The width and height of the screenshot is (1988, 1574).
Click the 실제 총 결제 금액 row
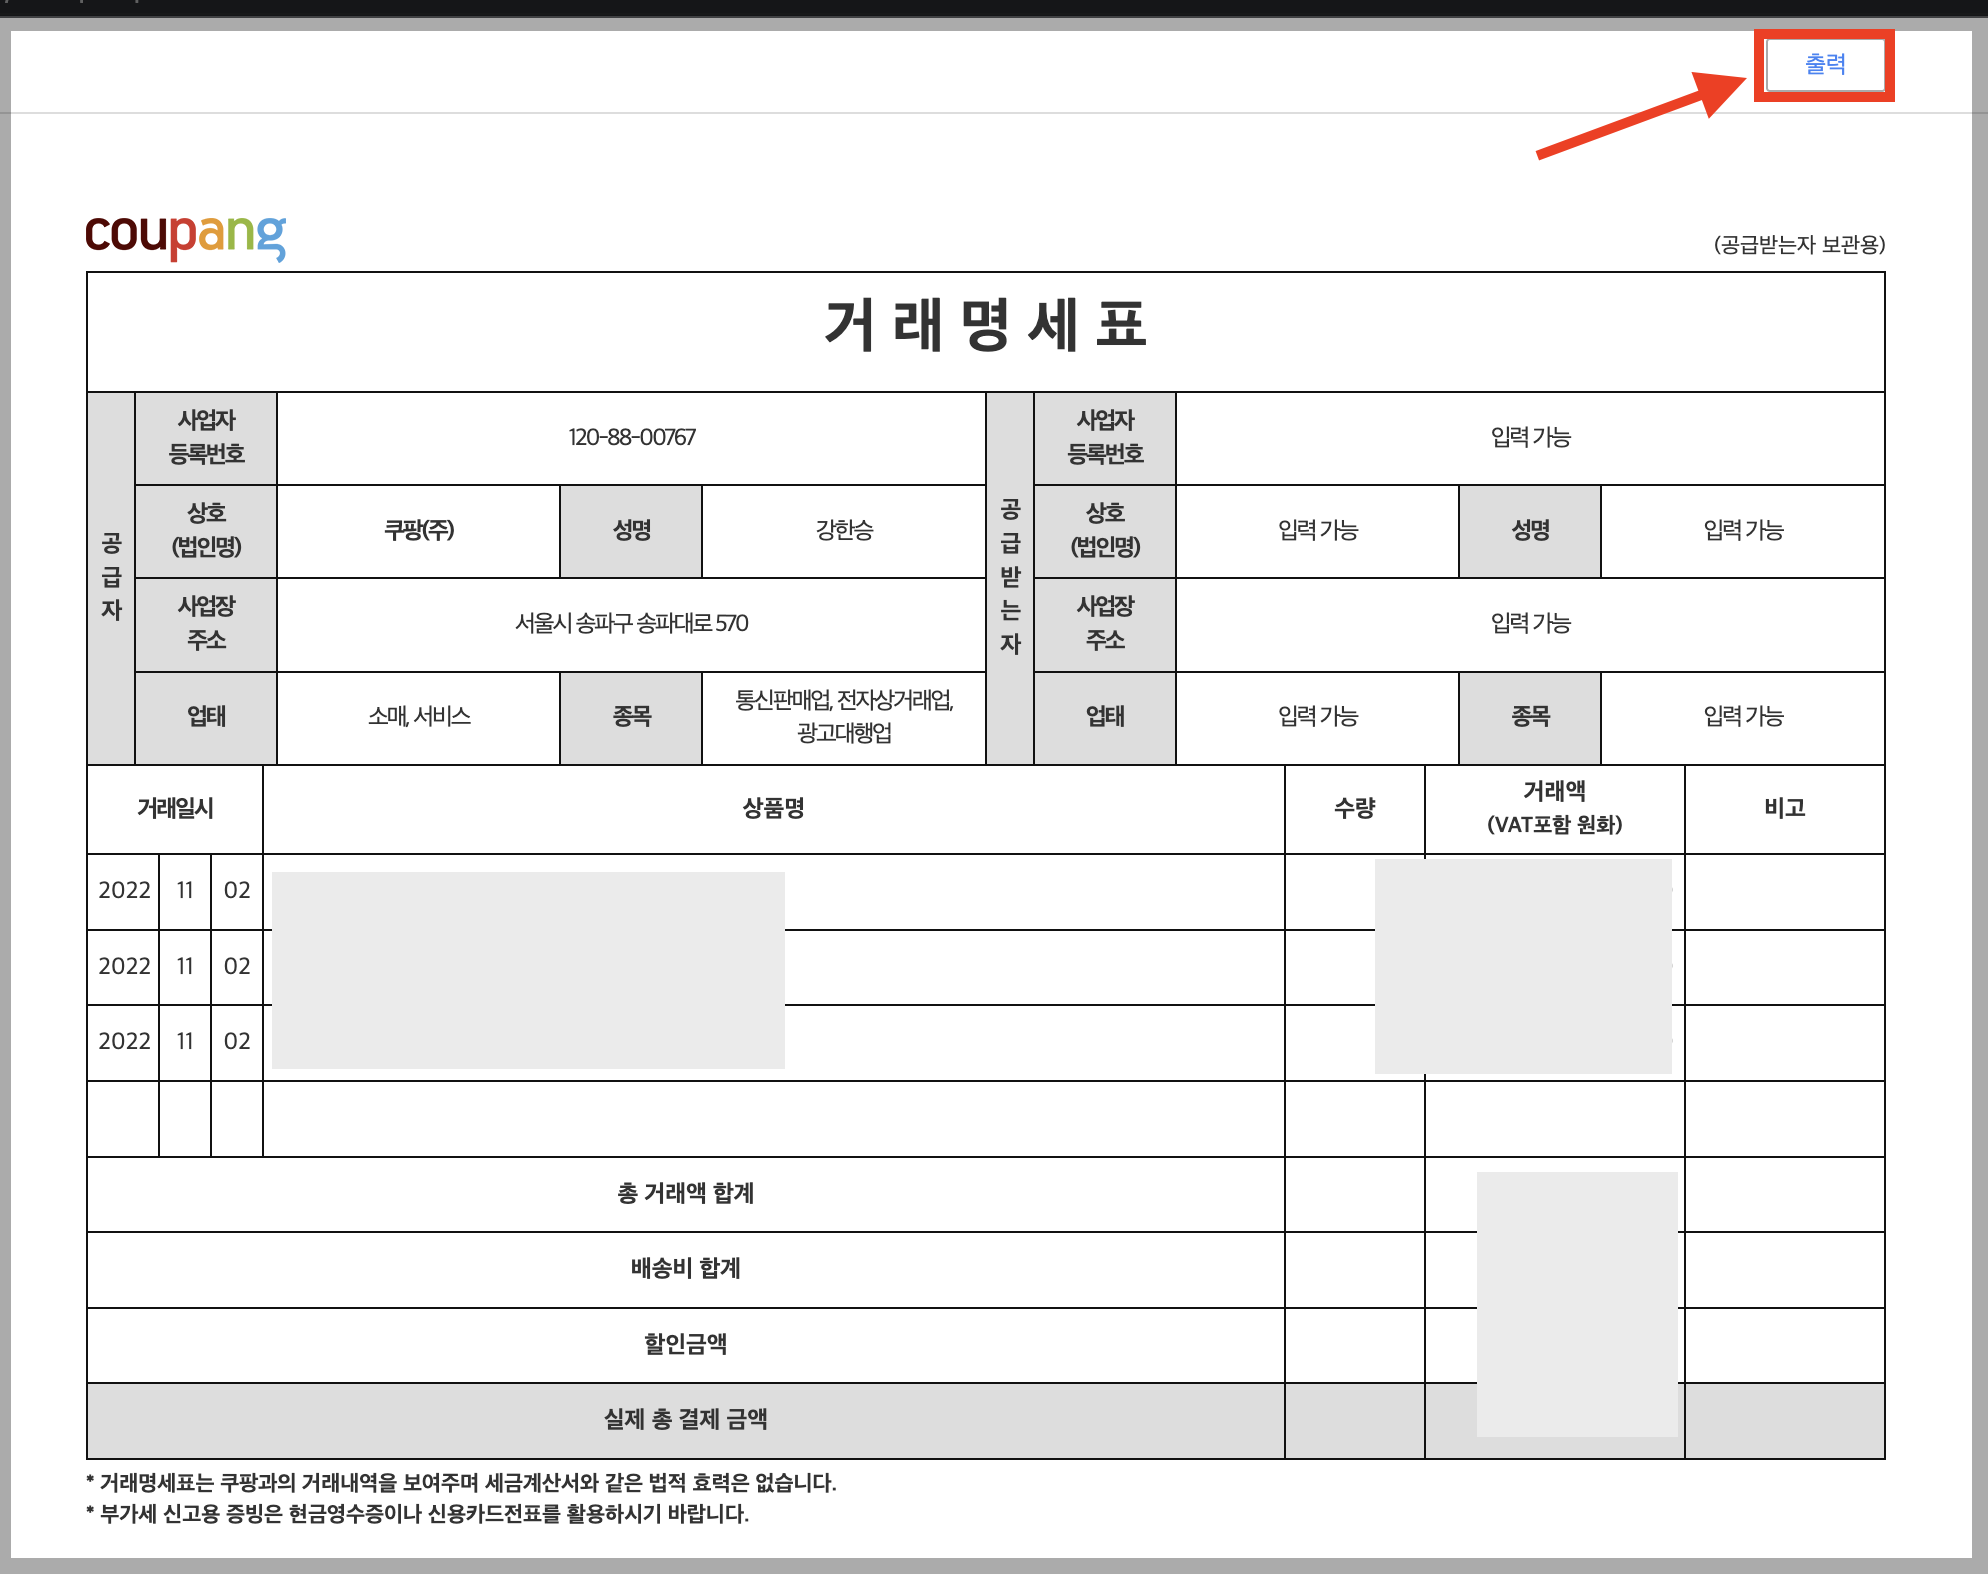(685, 1419)
